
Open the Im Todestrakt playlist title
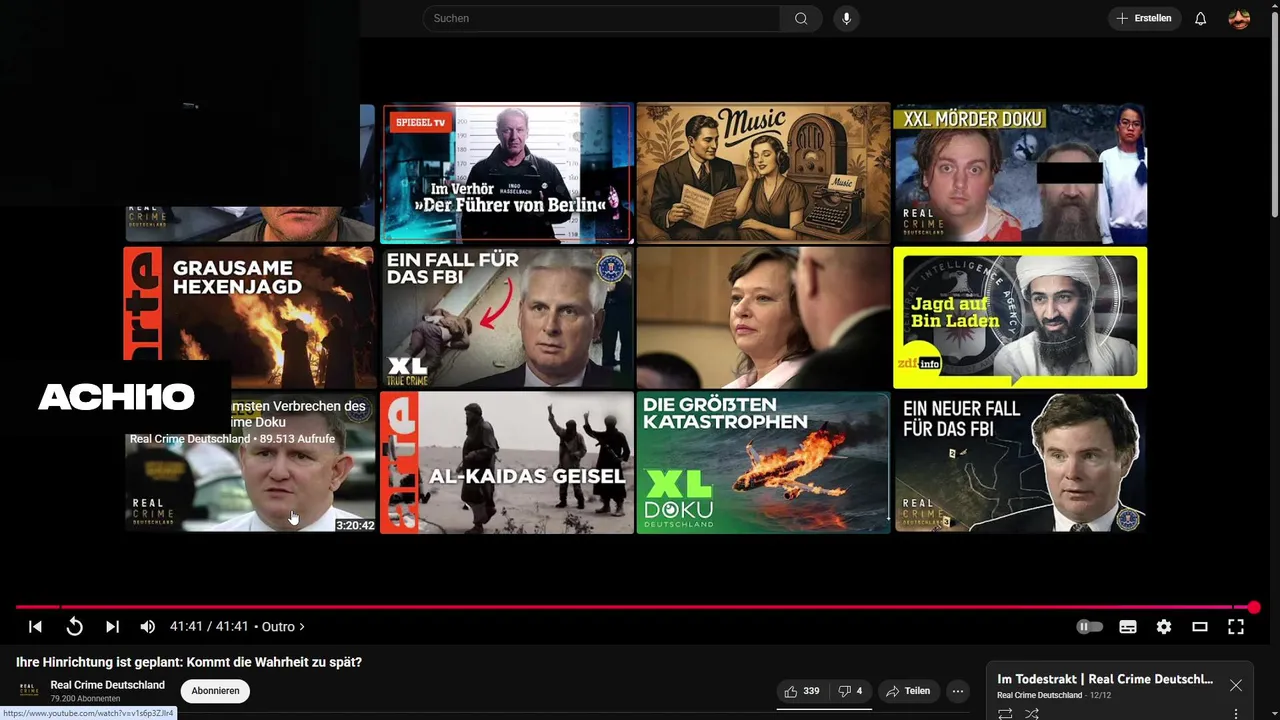point(1105,679)
